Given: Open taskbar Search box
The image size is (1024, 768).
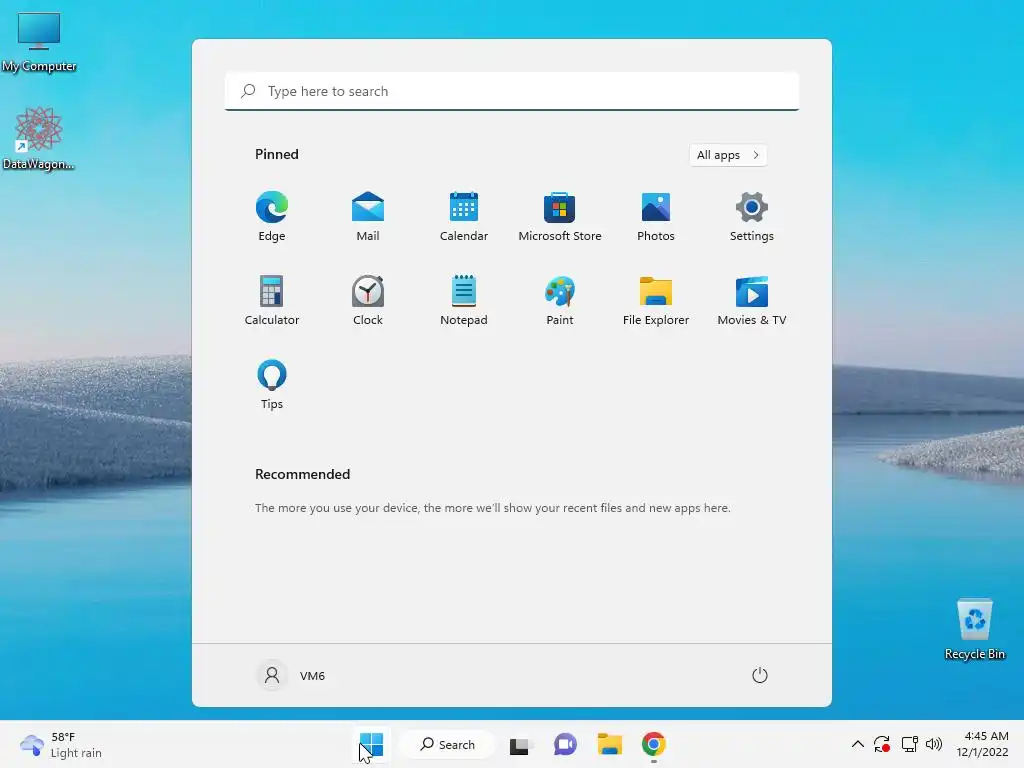Looking at the screenshot, I should tap(448, 744).
